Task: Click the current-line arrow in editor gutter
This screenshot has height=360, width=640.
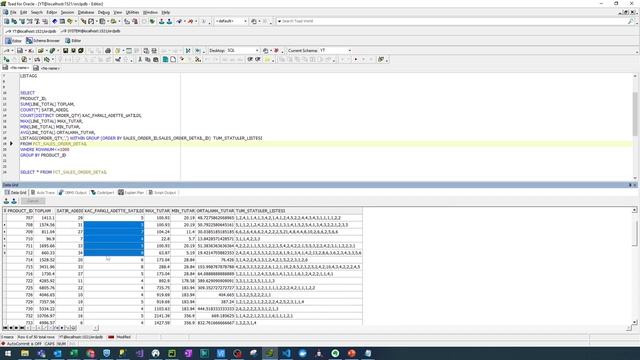Action: (x=11, y=144)
